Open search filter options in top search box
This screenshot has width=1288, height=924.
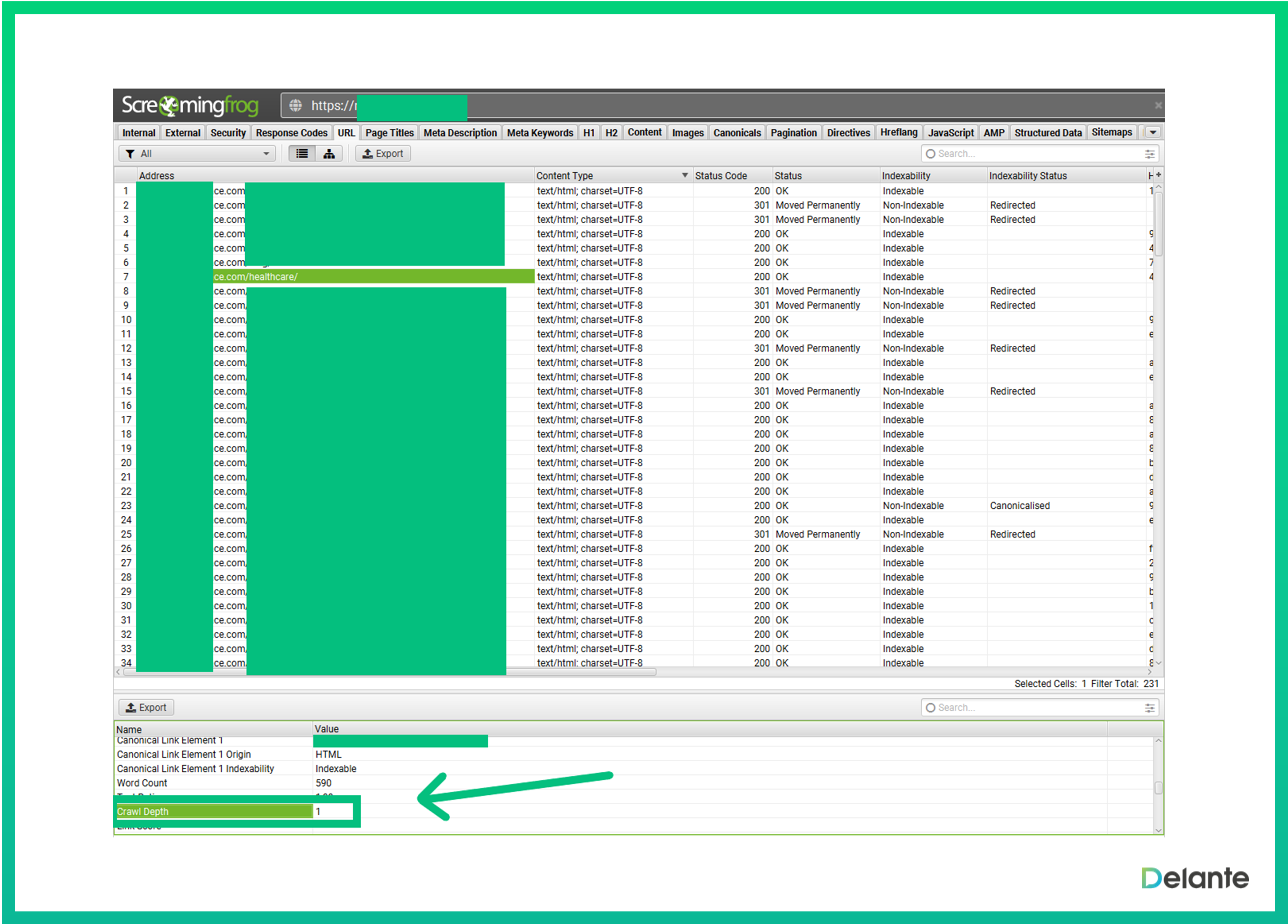(1150, 154)
